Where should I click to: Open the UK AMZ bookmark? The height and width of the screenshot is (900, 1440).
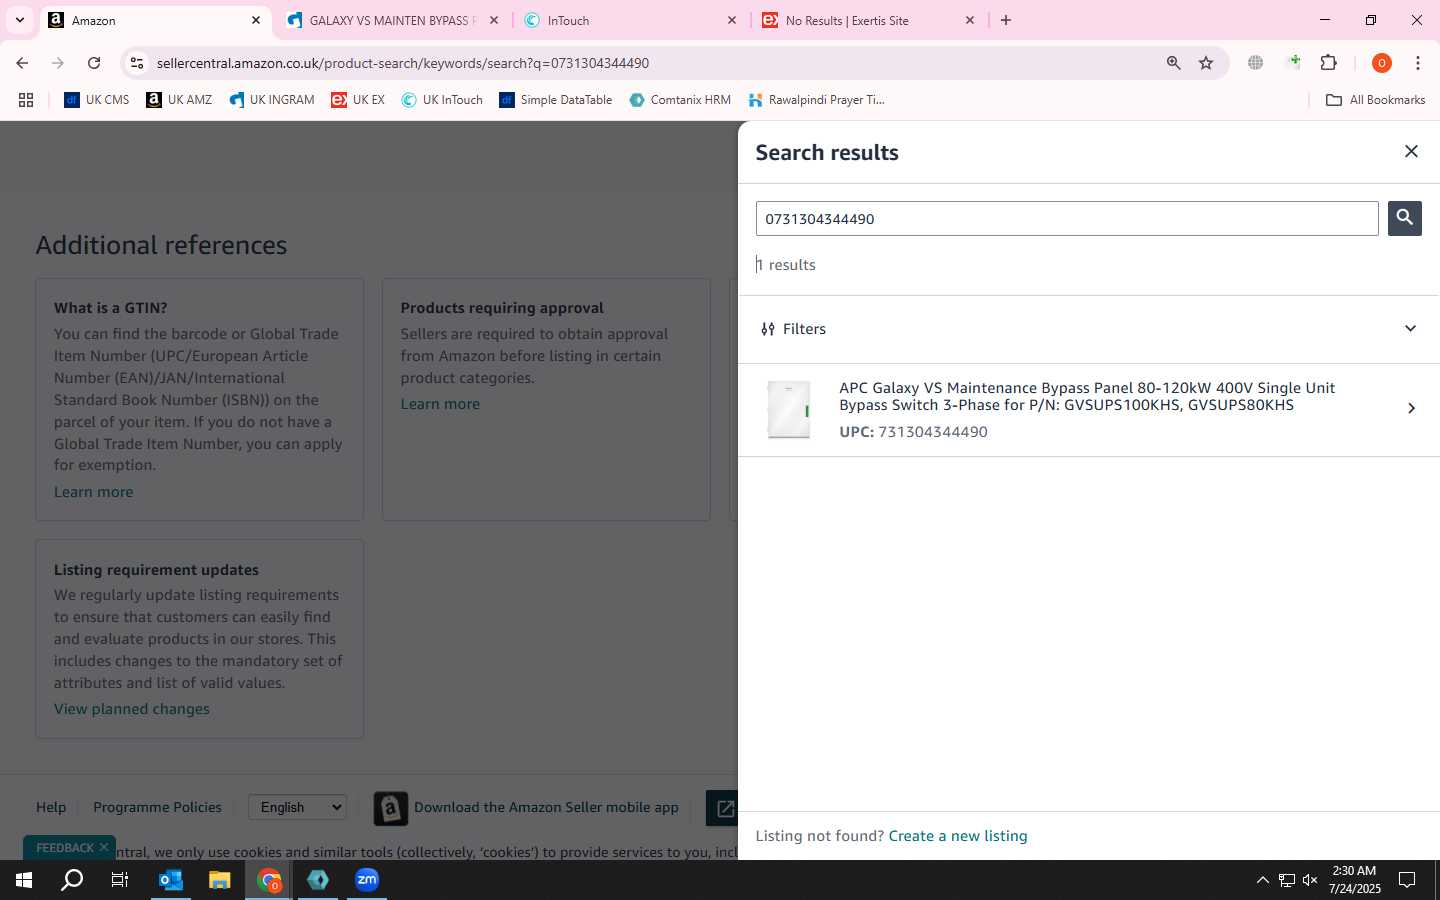[x=179, y=100]
